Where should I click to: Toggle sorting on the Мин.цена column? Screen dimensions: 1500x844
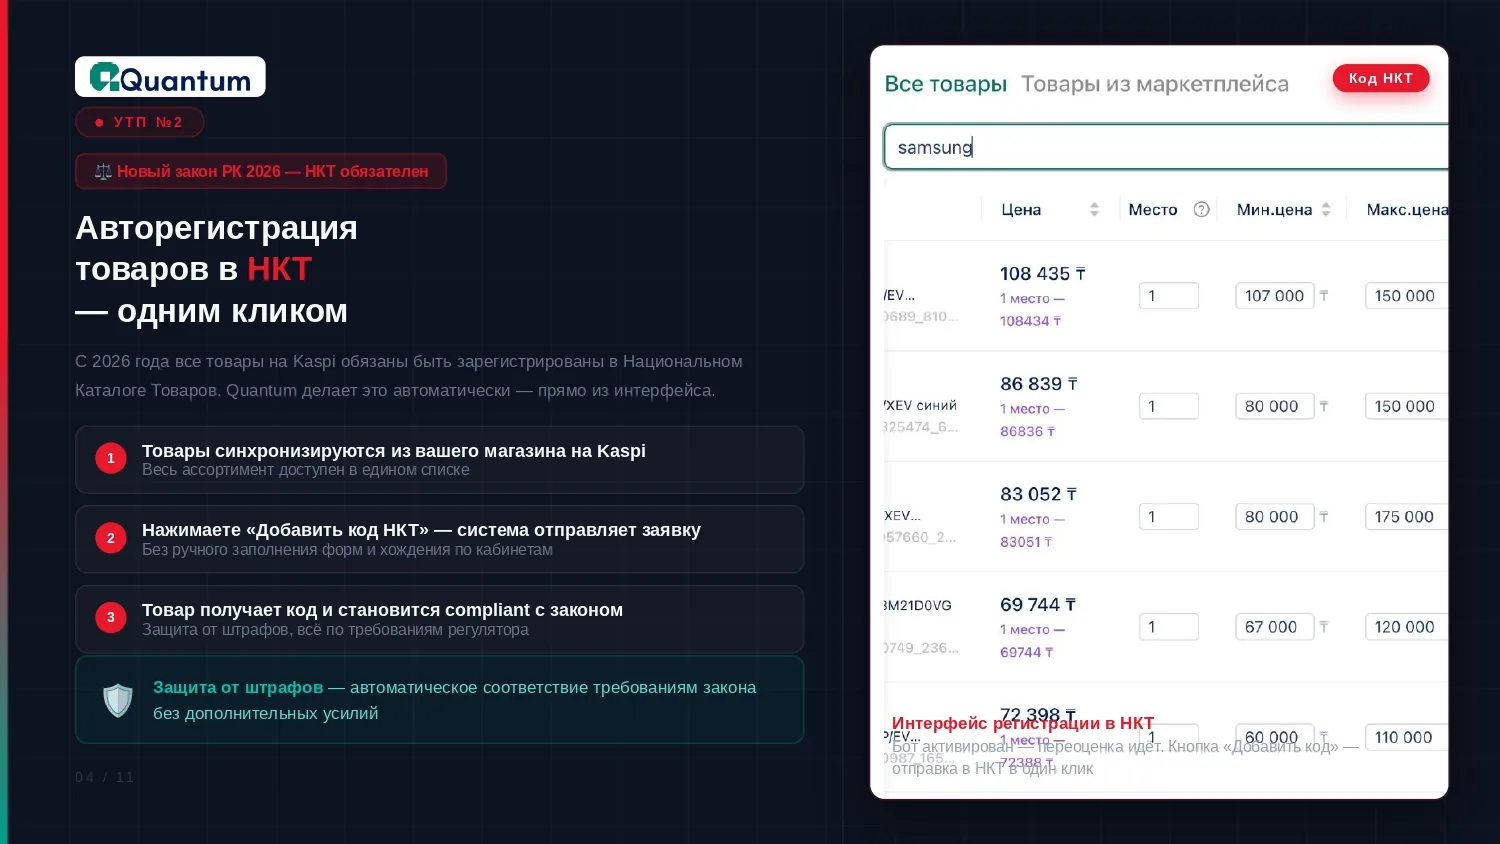coord(1326,209)
